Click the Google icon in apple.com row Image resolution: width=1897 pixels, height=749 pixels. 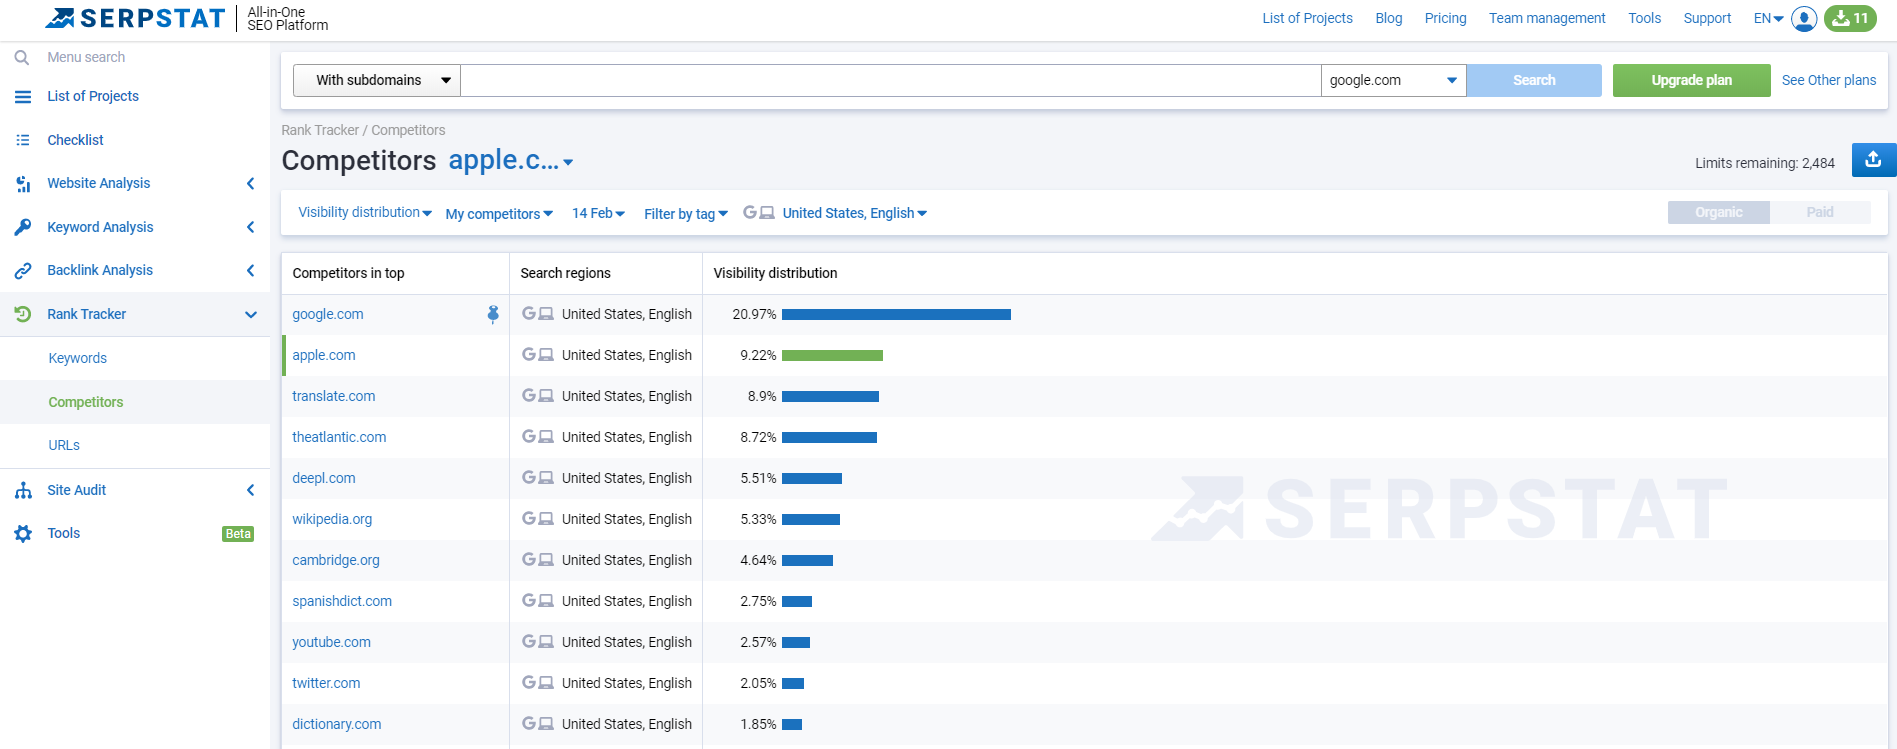529,355
